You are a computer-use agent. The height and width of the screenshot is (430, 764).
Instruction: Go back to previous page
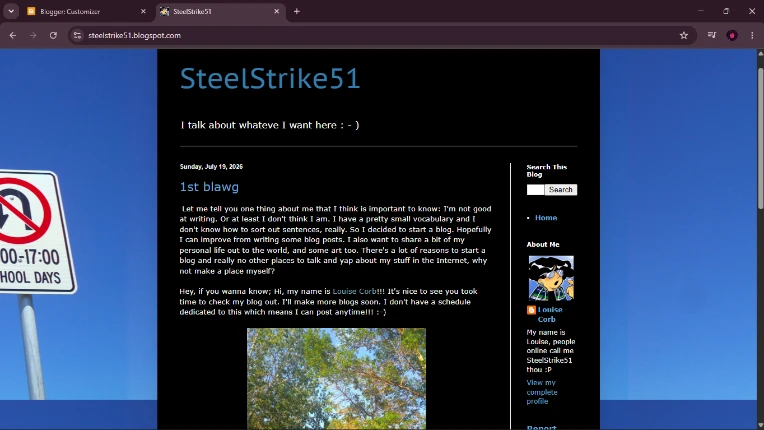[13, 35]
